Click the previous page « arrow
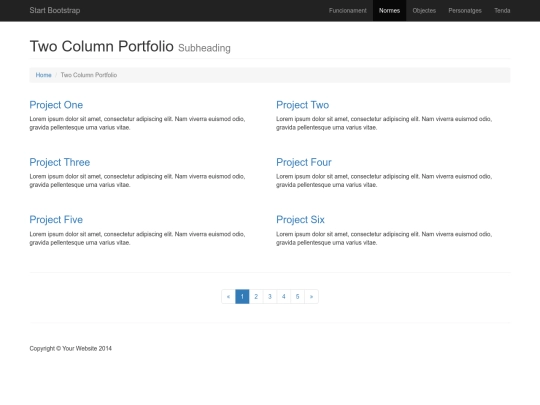Screen dimensions: 540x405 click(x=228, y=297)
